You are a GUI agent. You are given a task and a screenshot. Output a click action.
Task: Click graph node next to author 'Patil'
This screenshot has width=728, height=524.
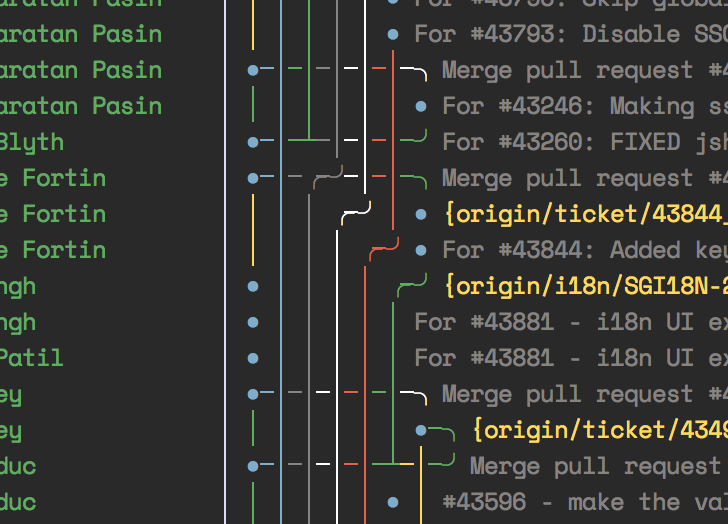tap(253, 358)
